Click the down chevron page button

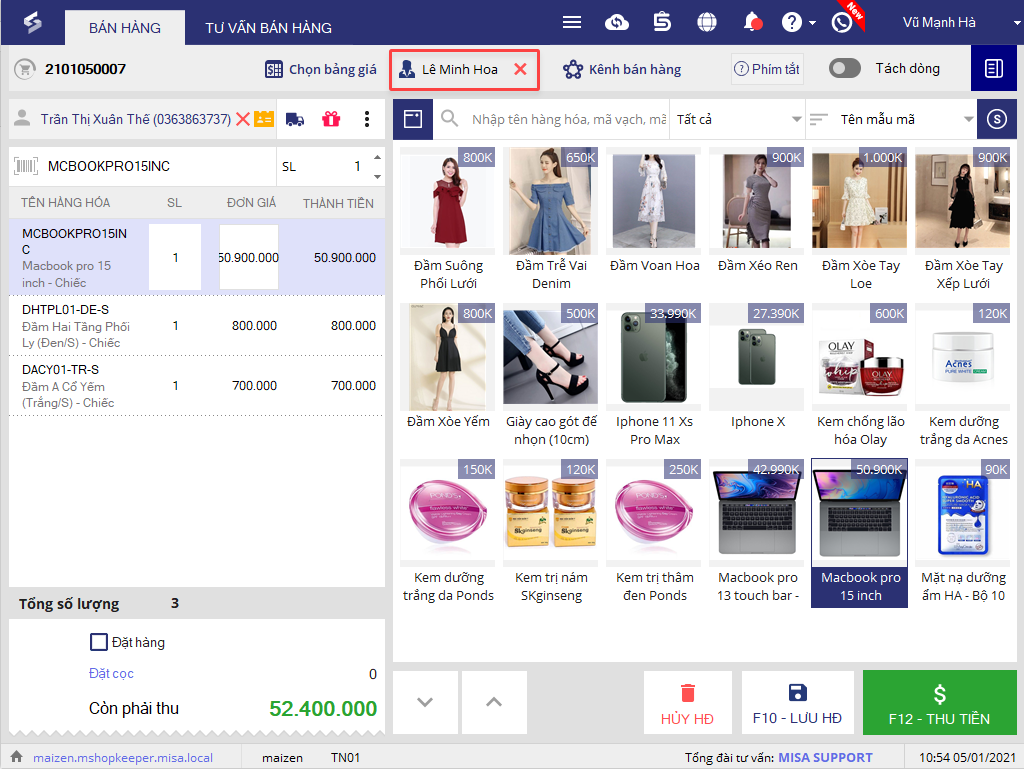coord(425,702)
